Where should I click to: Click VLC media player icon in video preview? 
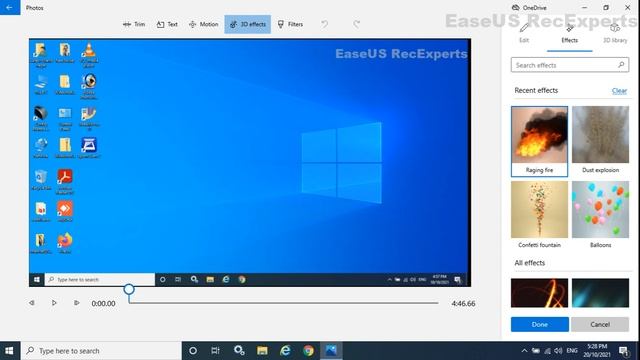[x=89, y=54]
